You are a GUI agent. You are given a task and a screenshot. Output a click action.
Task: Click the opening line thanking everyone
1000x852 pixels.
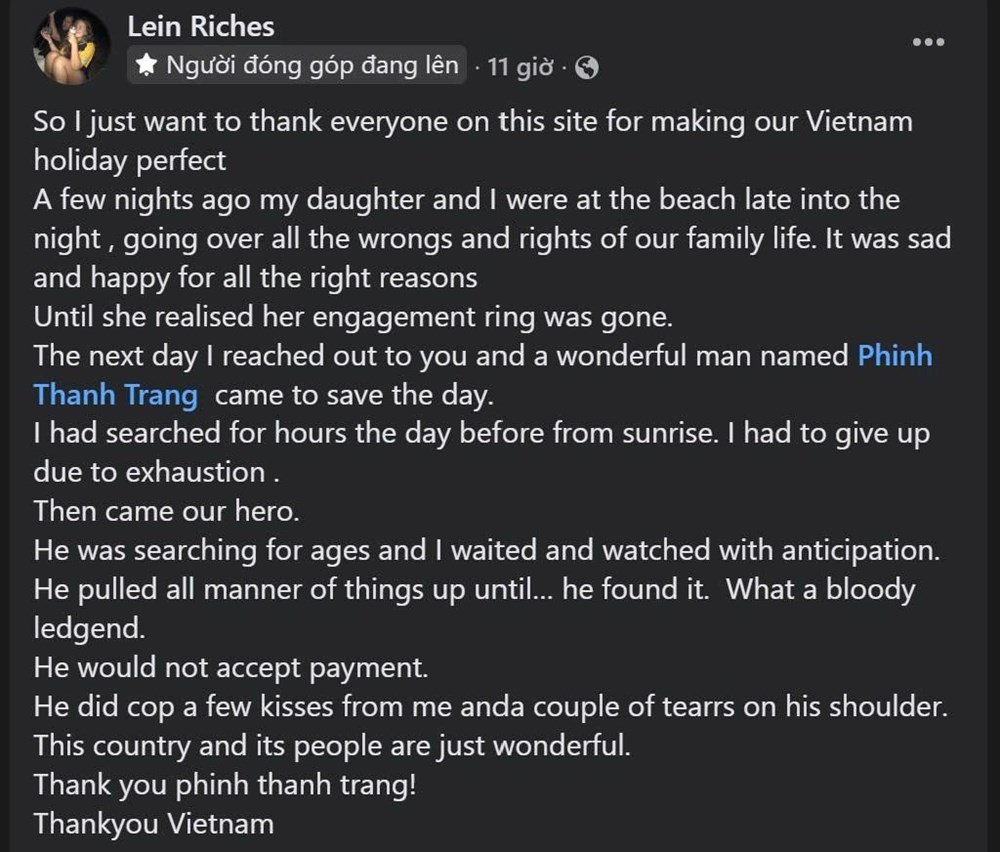[x=473, y=122]
